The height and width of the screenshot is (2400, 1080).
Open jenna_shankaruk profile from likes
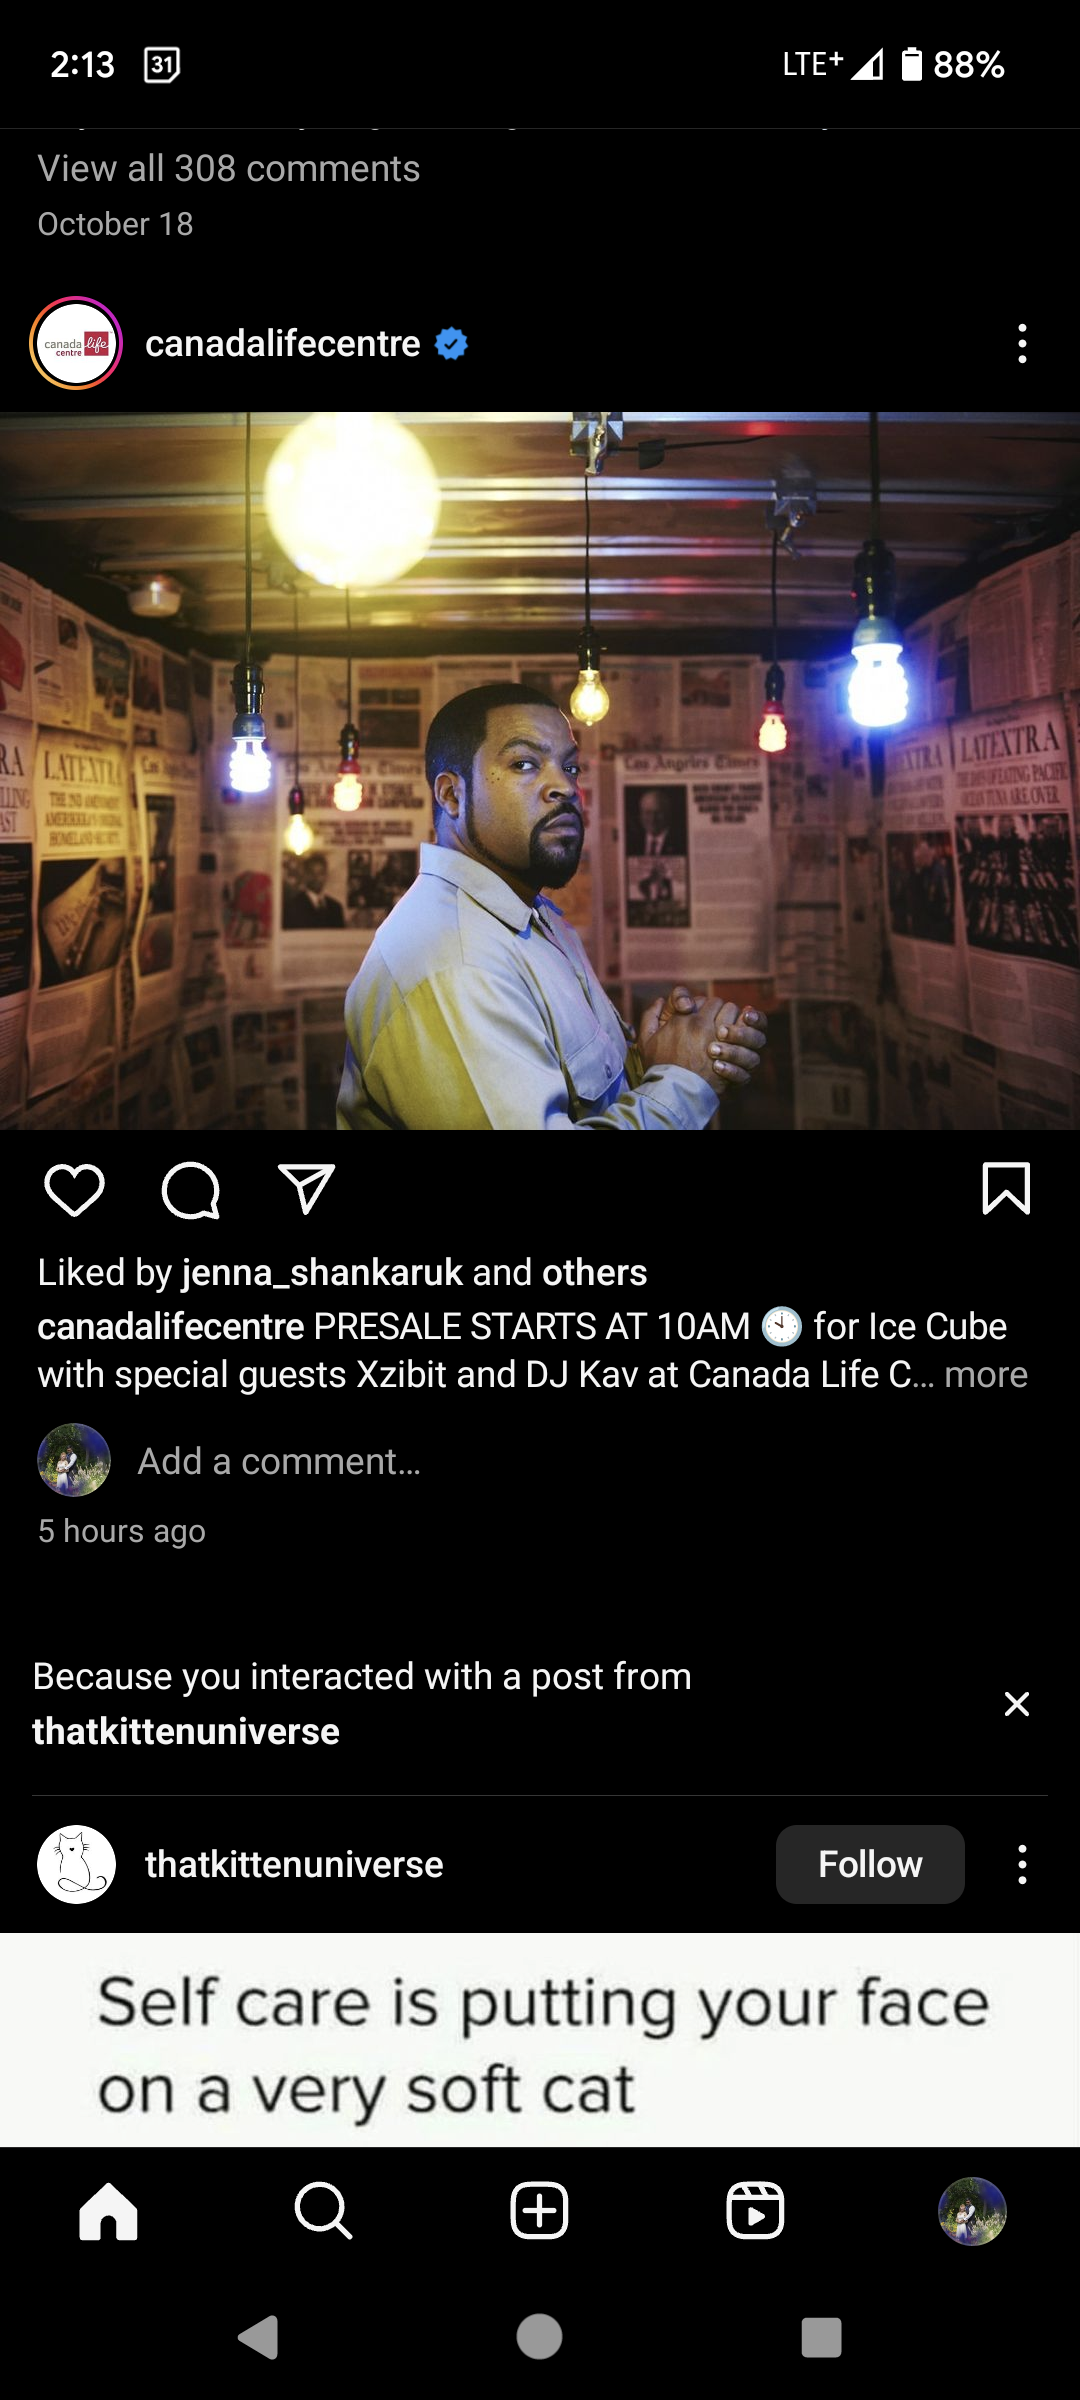pos(322,1273)
